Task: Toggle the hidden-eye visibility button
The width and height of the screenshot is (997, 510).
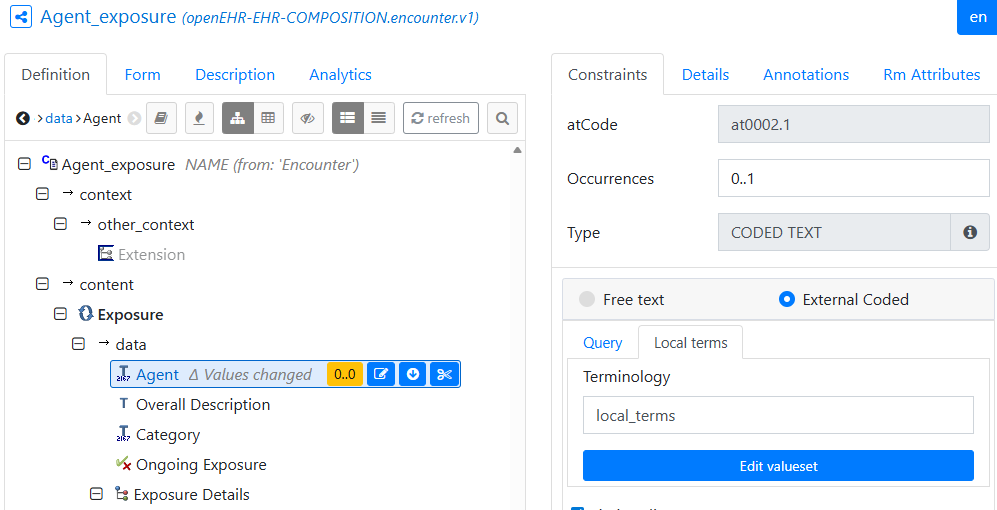Action: click(x=308, y=118)
